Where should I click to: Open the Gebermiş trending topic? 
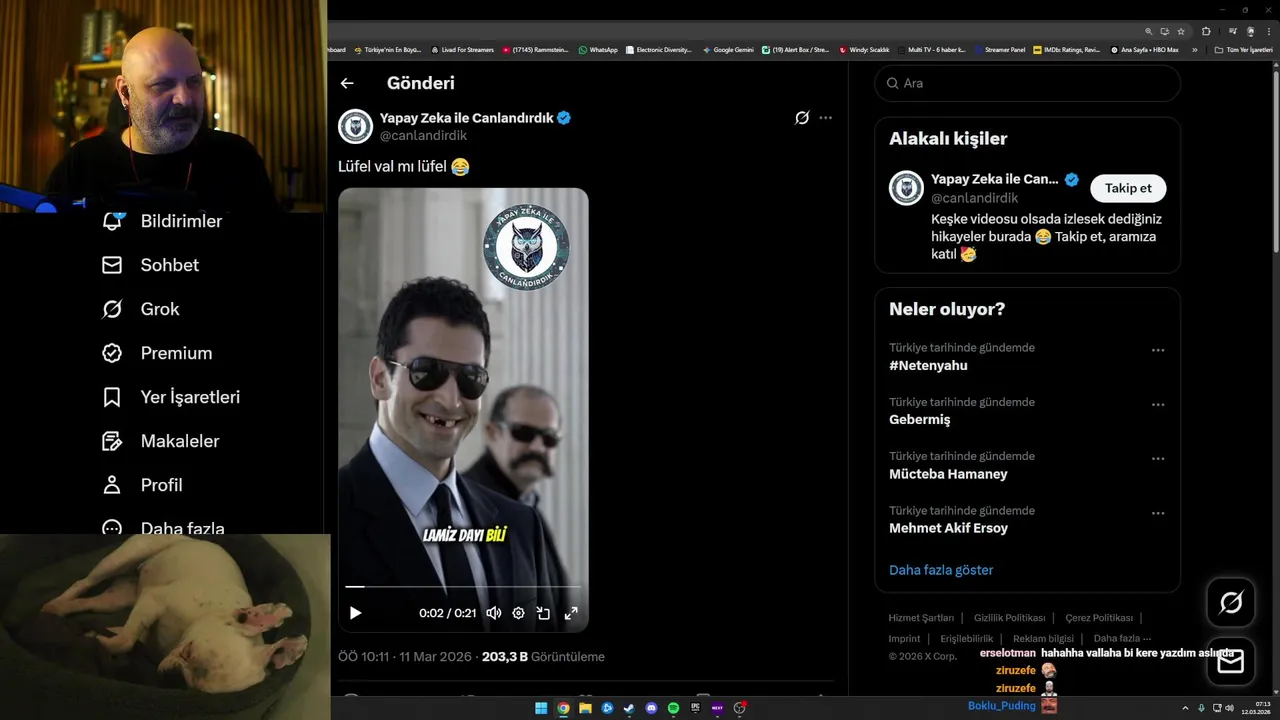click(920, 420)
